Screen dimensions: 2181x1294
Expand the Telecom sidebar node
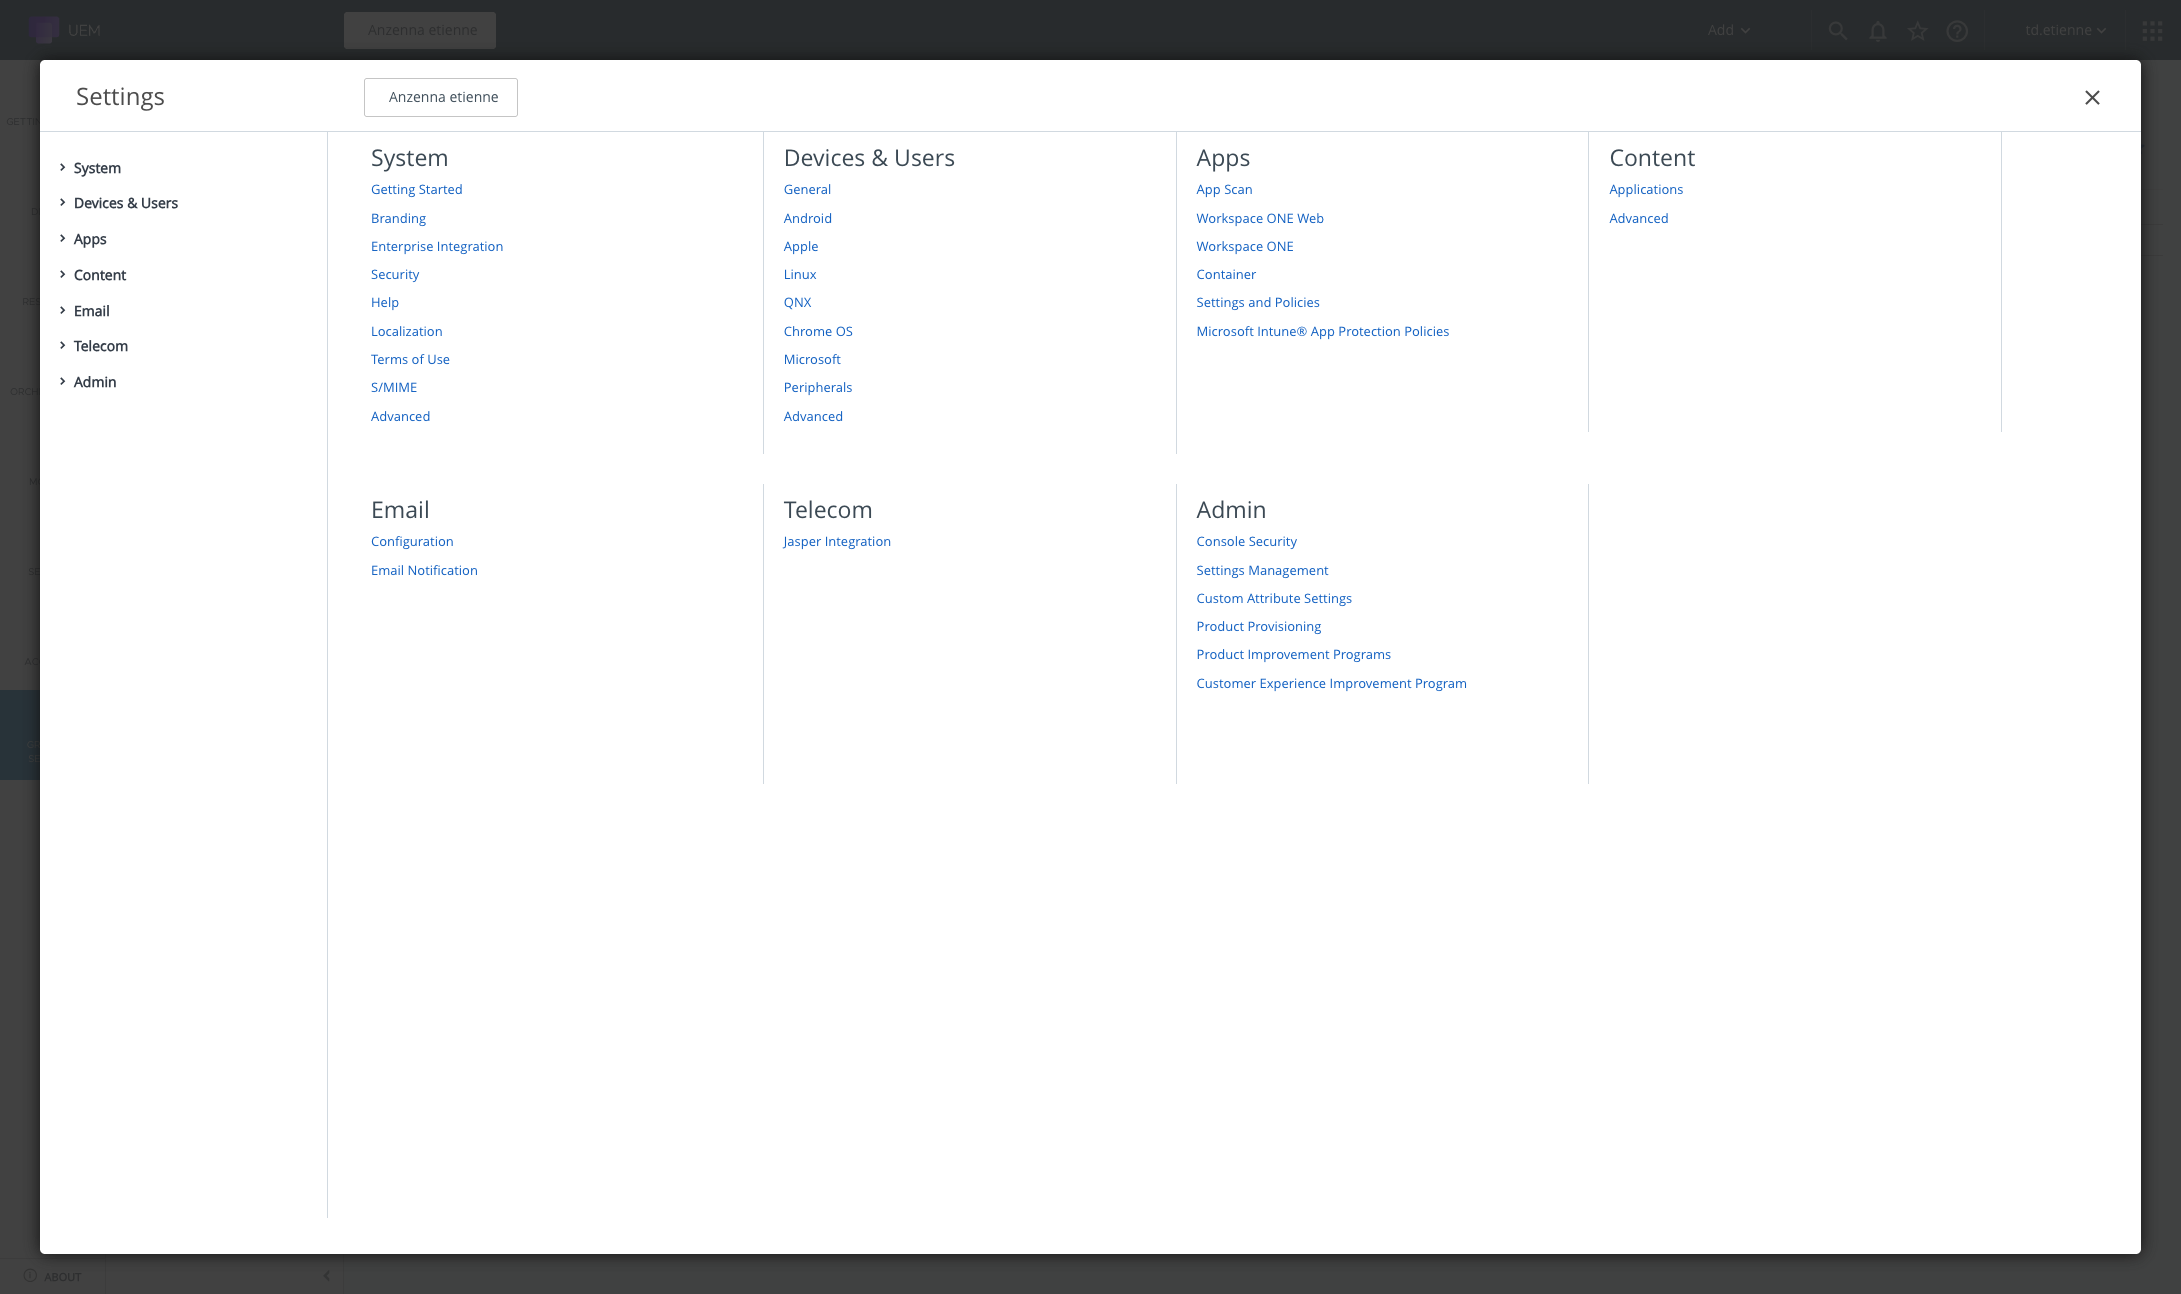[62, 345]
